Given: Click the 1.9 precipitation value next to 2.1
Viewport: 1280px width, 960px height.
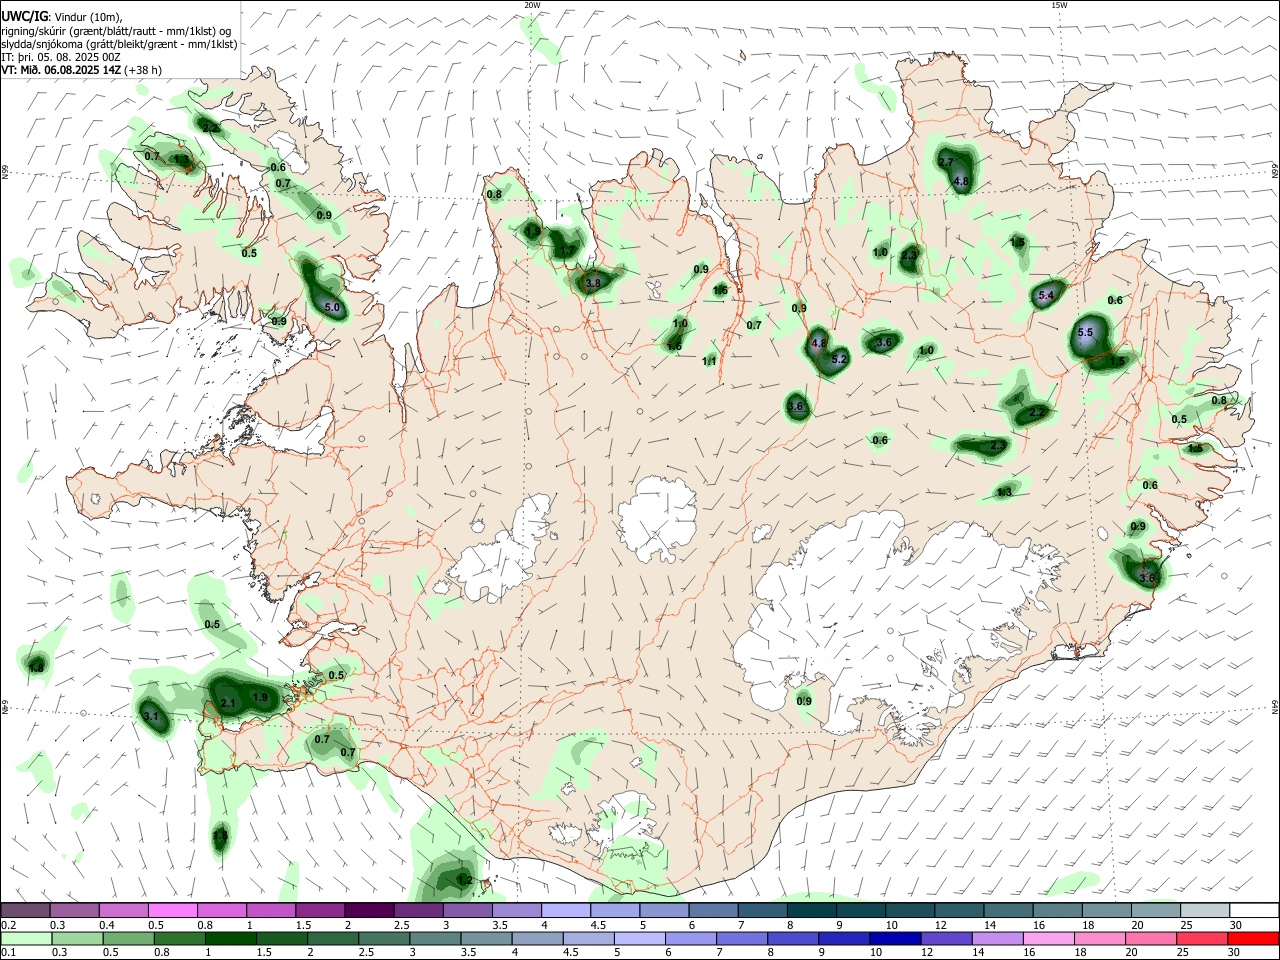Looking at the screenshot, I should (260, 697).
